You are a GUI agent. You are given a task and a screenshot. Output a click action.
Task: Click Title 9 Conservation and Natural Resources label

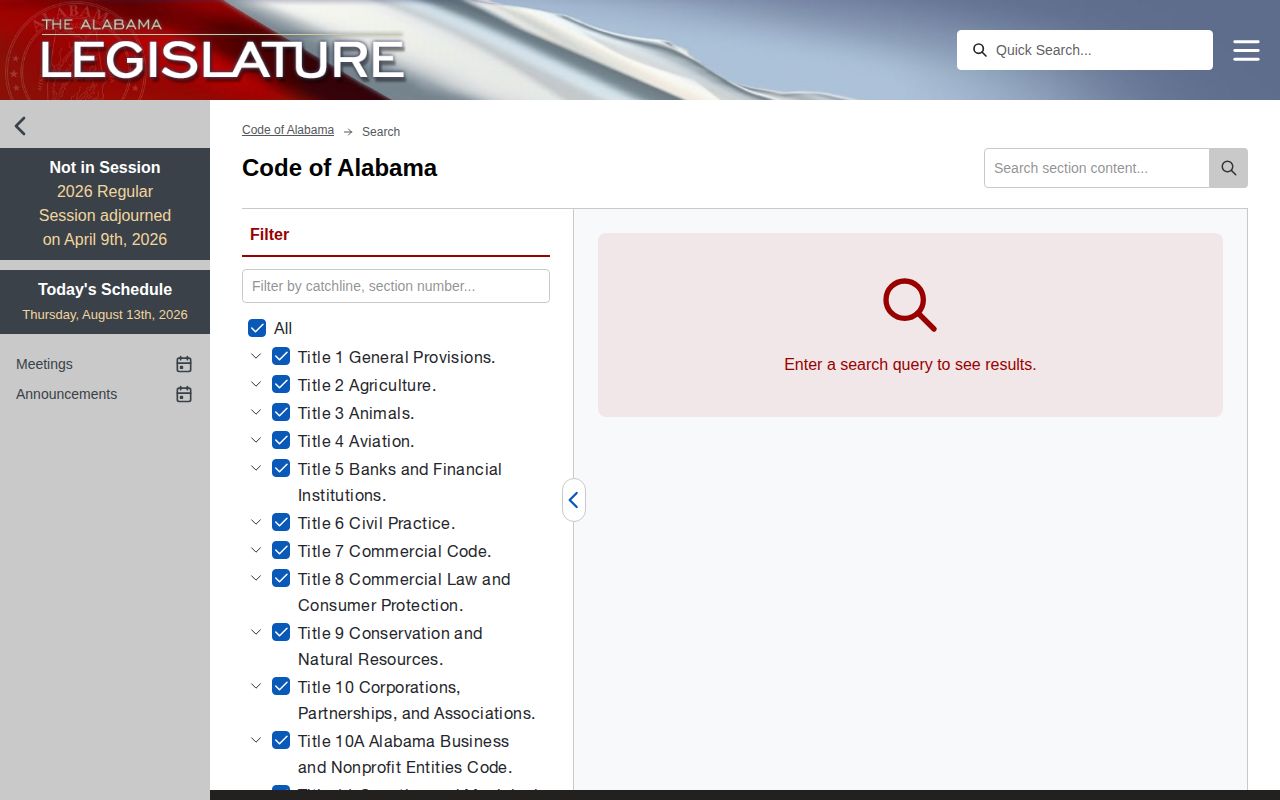390,646
